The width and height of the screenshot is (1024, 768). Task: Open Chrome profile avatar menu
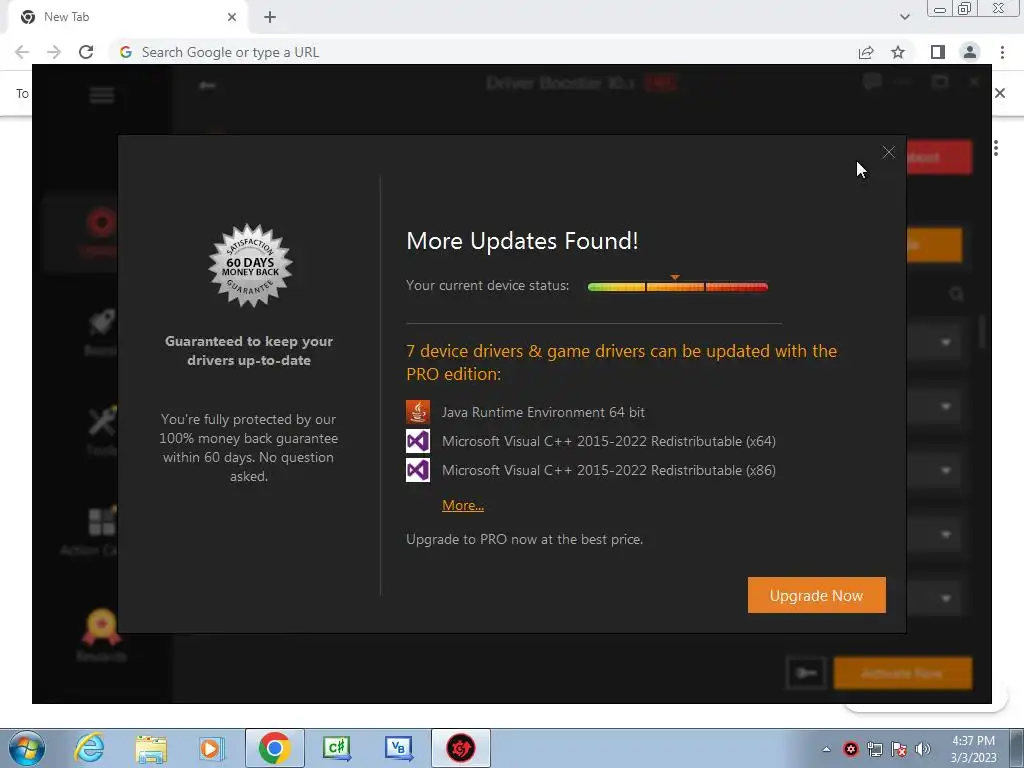click(970, 52)
